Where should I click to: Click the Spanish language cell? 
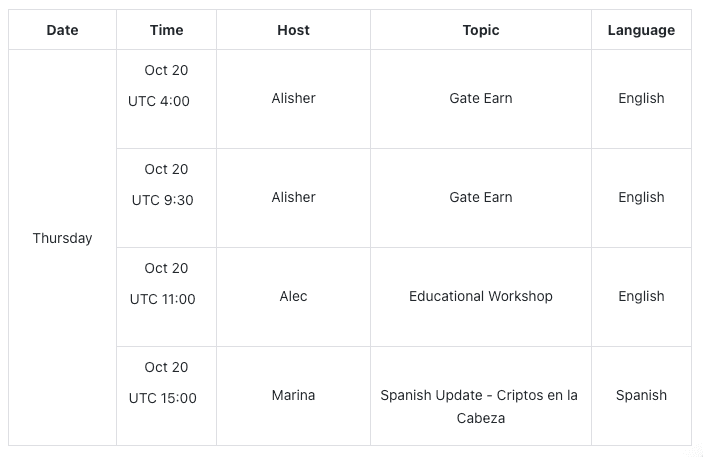(x=641, y=395)
